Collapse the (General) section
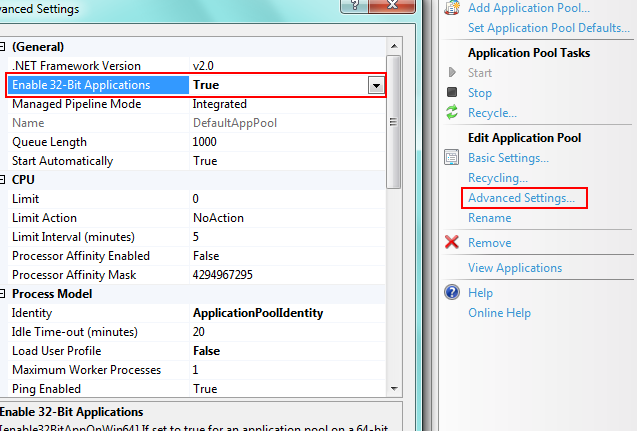The width and height of the screenshot is (637, 431). click(2, 47)
